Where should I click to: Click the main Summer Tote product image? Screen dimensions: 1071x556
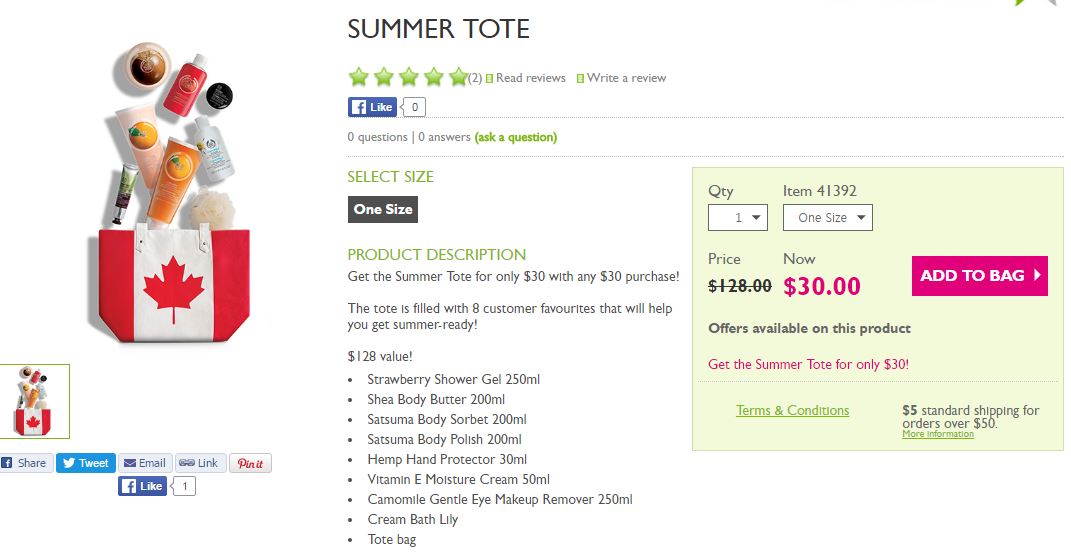tap(180, 195)
